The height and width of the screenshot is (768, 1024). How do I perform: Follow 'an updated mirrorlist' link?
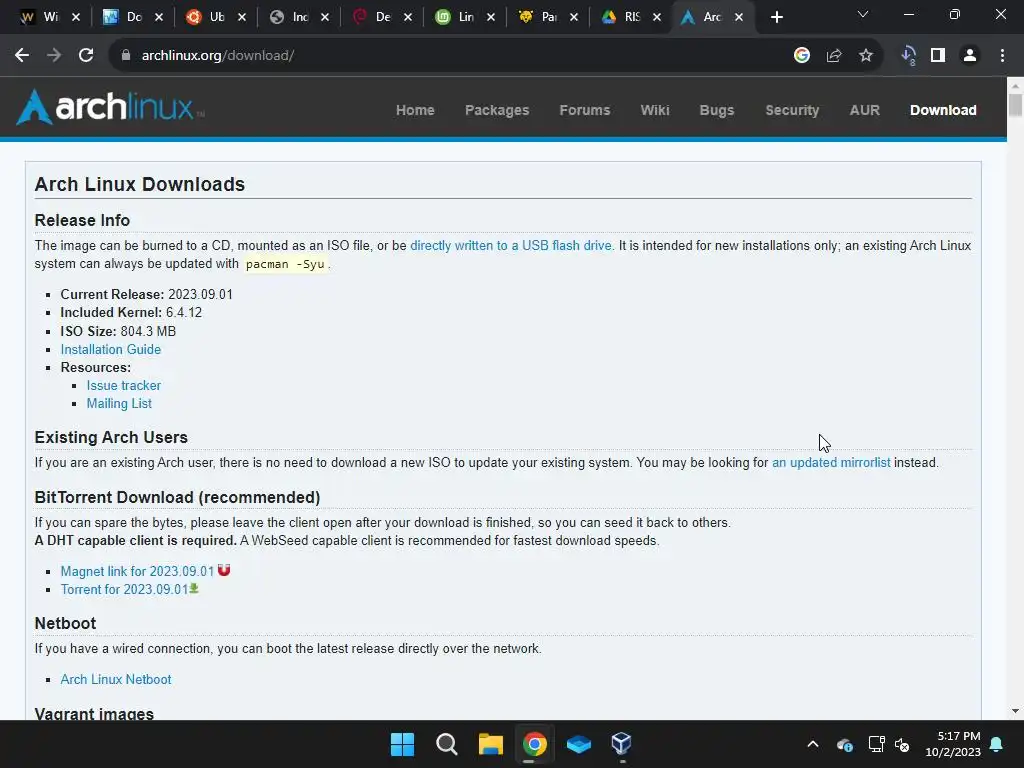click(831, 462)
